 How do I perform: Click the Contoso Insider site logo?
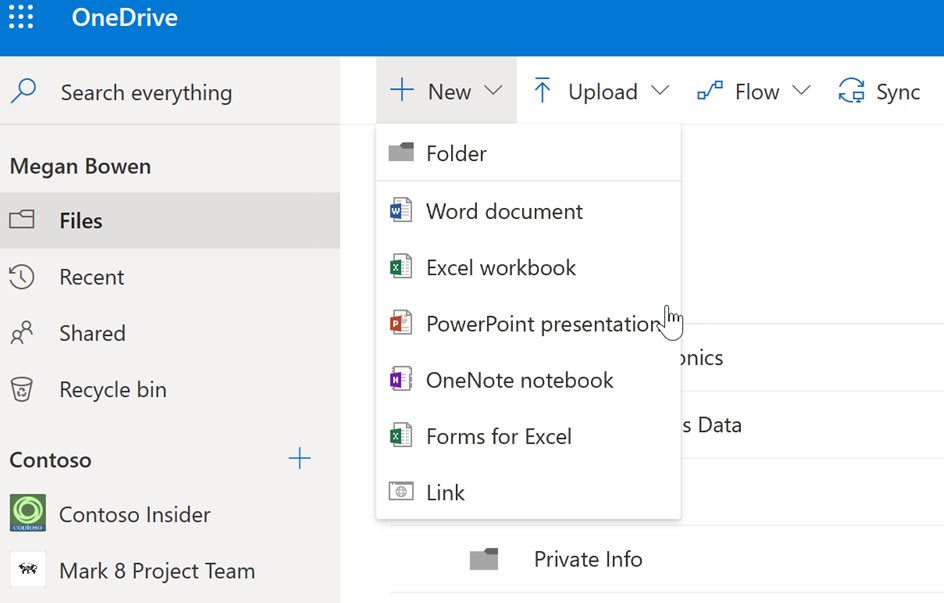click(x=28, y=513)
